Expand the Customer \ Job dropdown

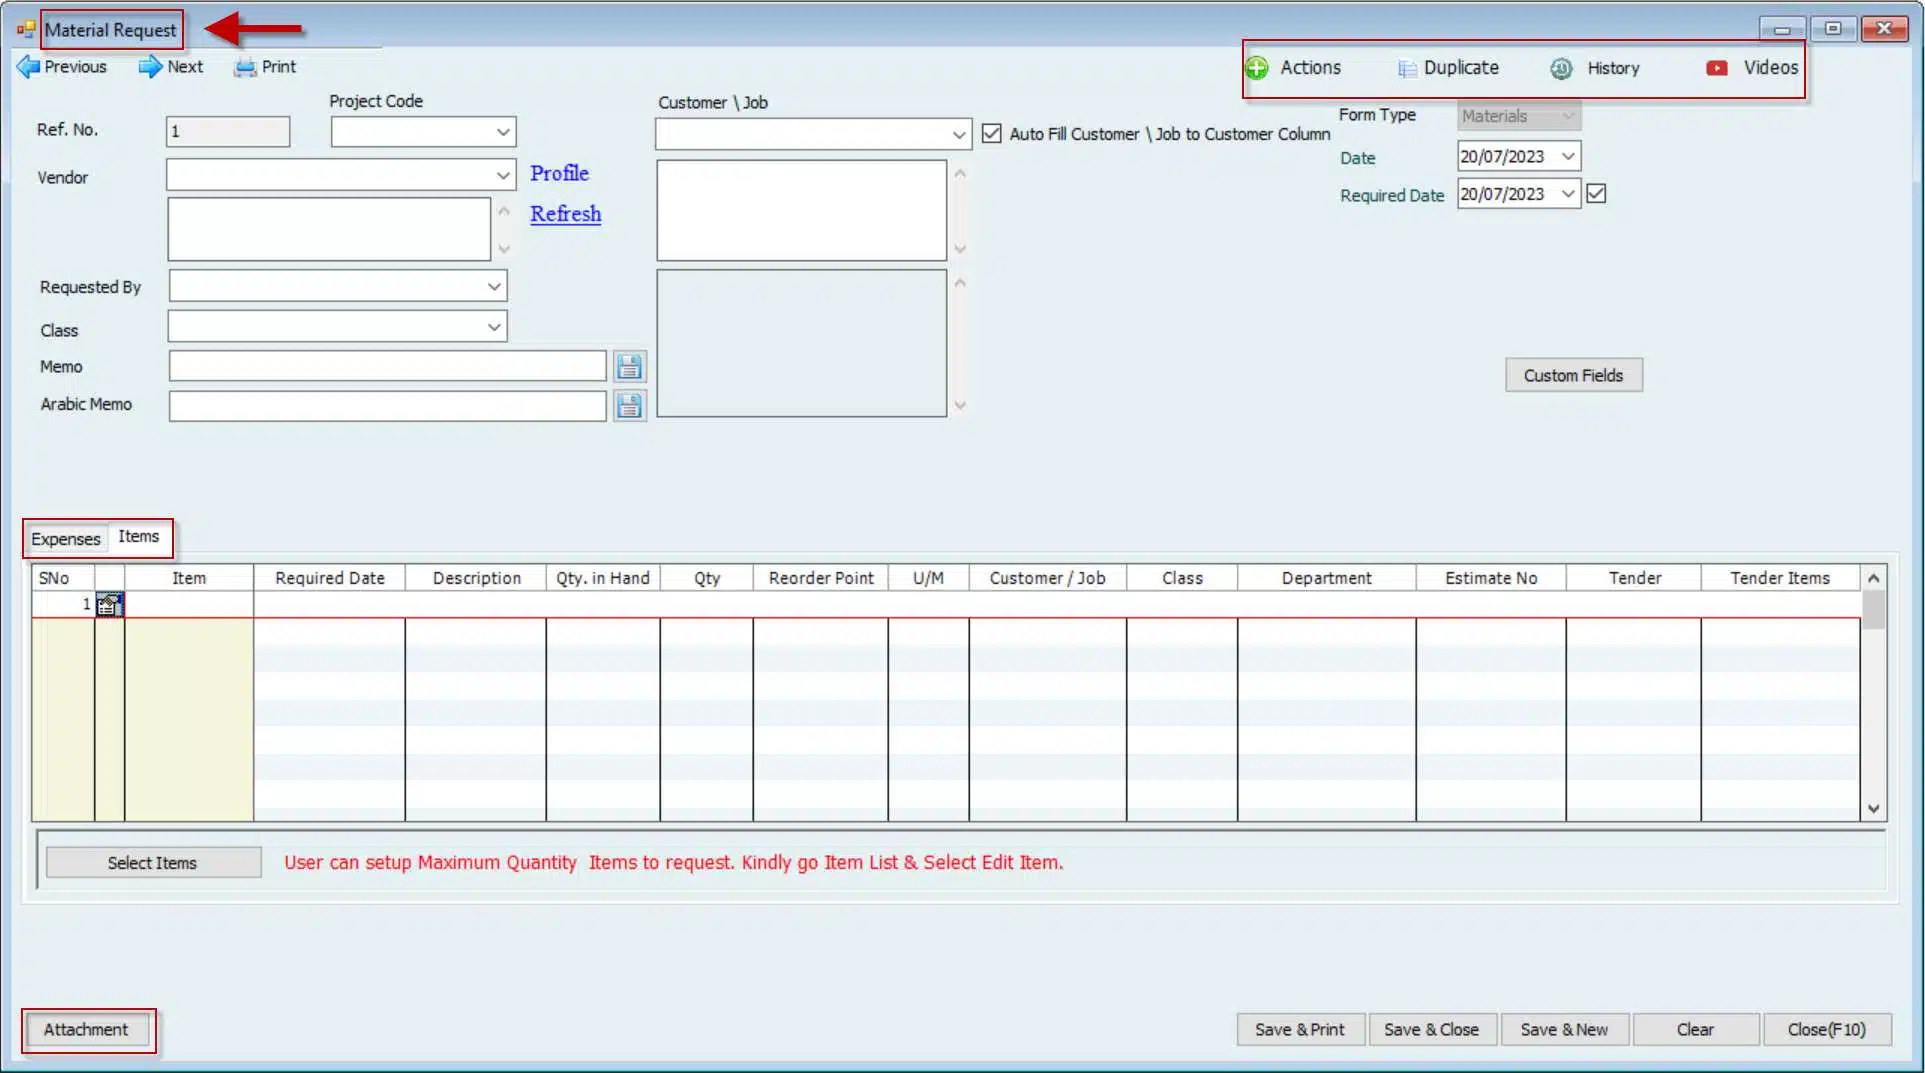click(958, 134)
